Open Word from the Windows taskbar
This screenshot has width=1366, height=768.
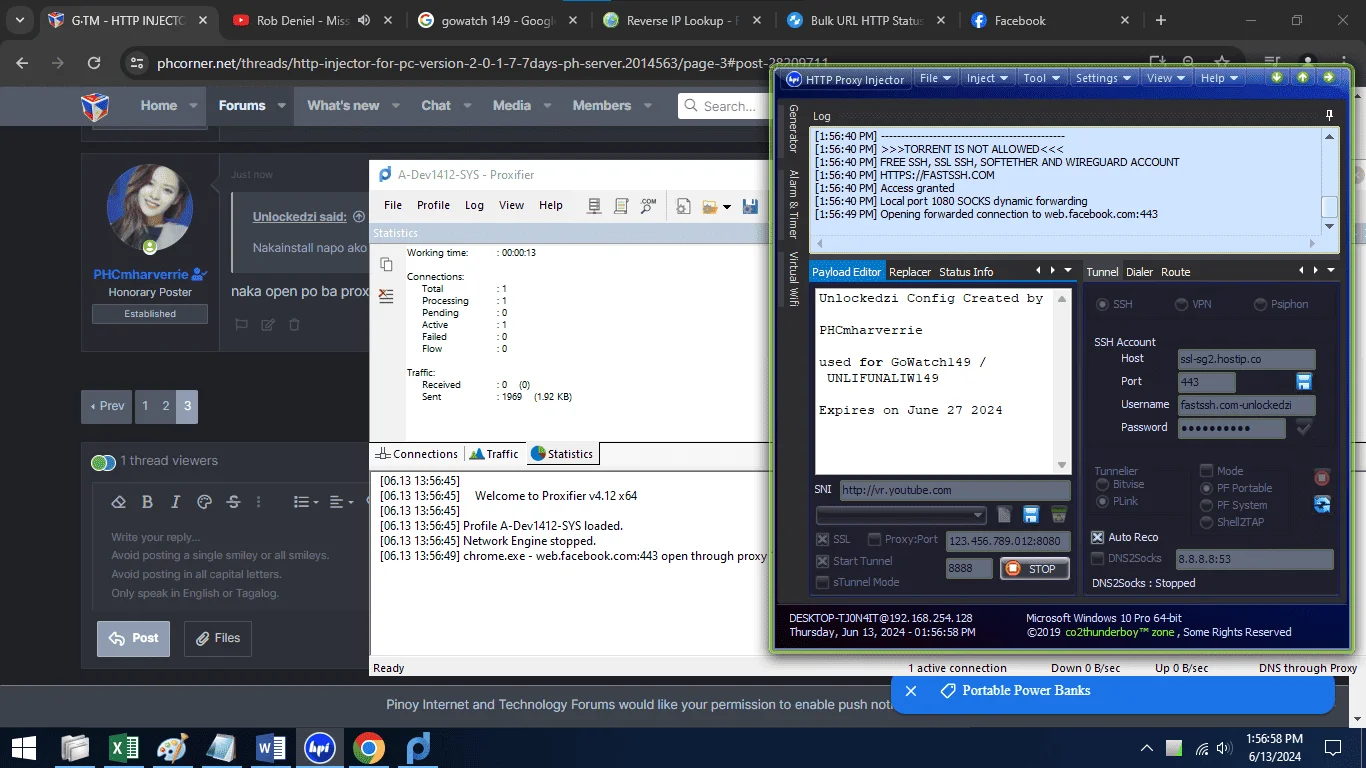tap(270, 748)
